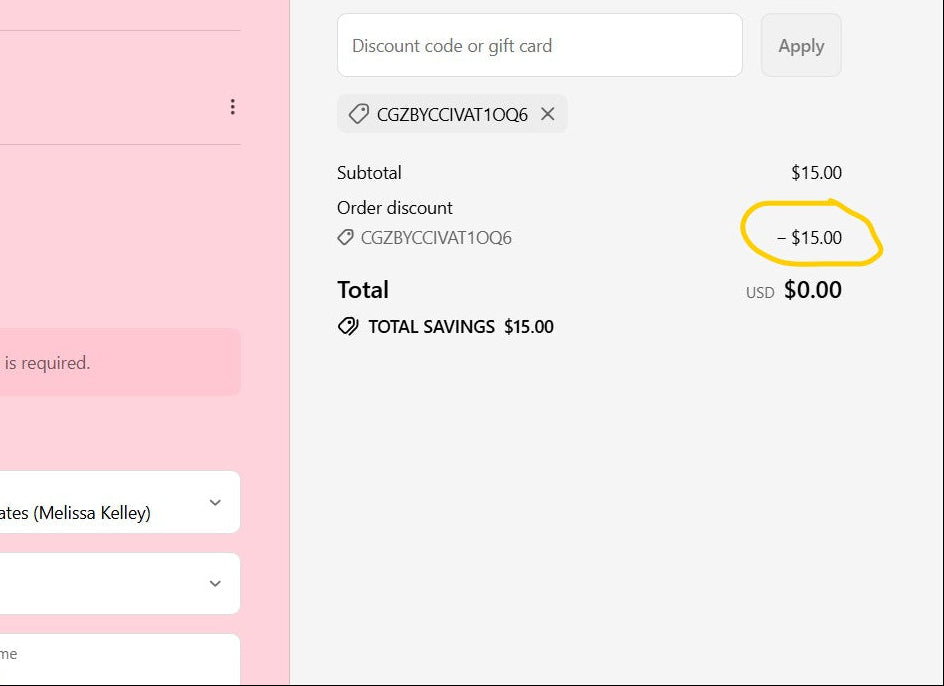Expand the dropdown below Melissa Kelley
This screenshot has height=686, width=944.
[215, 583]
